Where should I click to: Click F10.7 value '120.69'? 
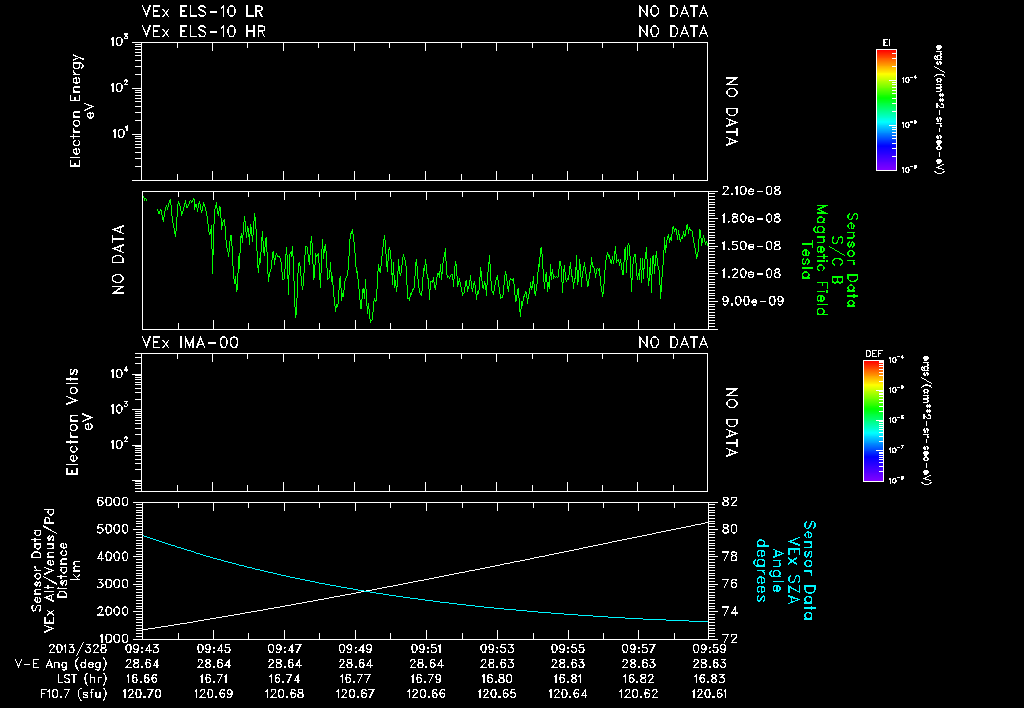click(x=213, y=694)
